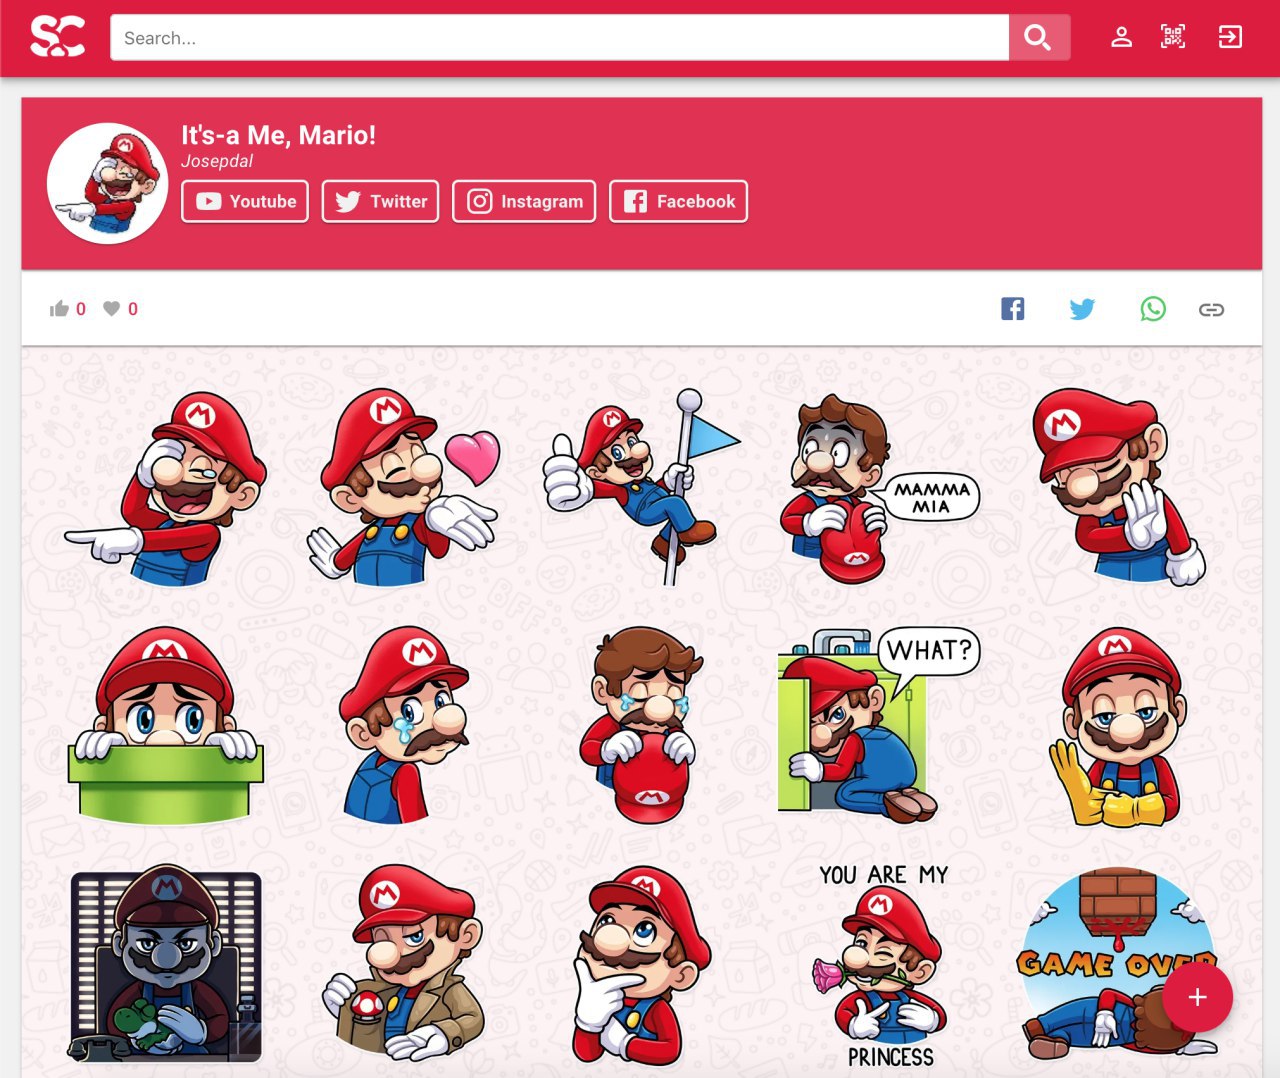Like the pack with thumbs-up icon

pyautogui.click(x=59, y=309)
